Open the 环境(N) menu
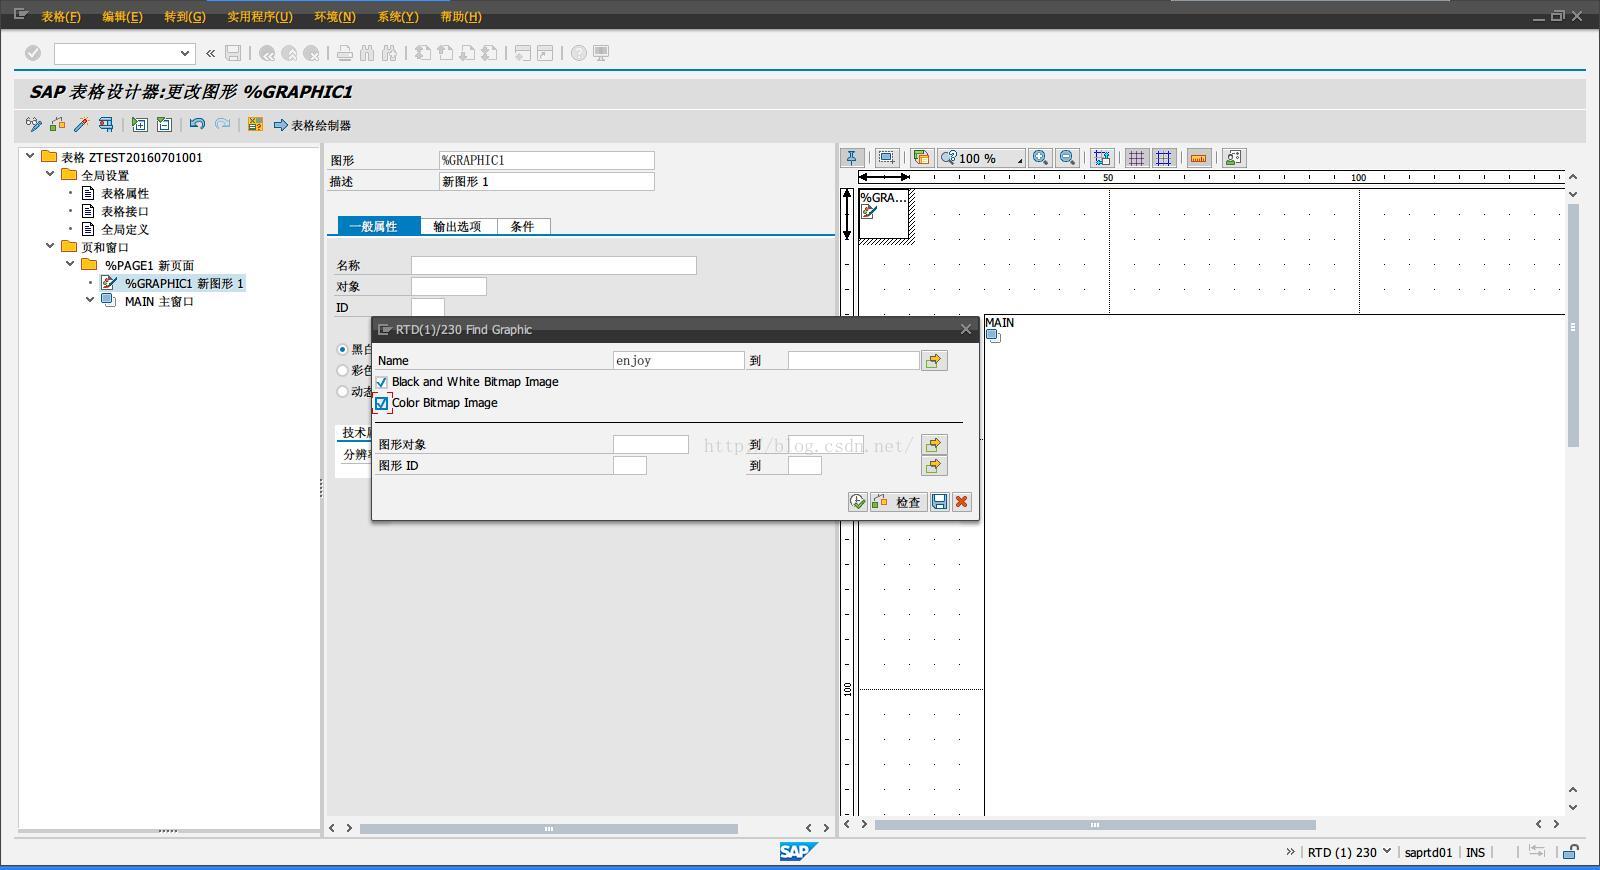The image size is (1600, 870). pyautogui.click(x=334, y=16)
